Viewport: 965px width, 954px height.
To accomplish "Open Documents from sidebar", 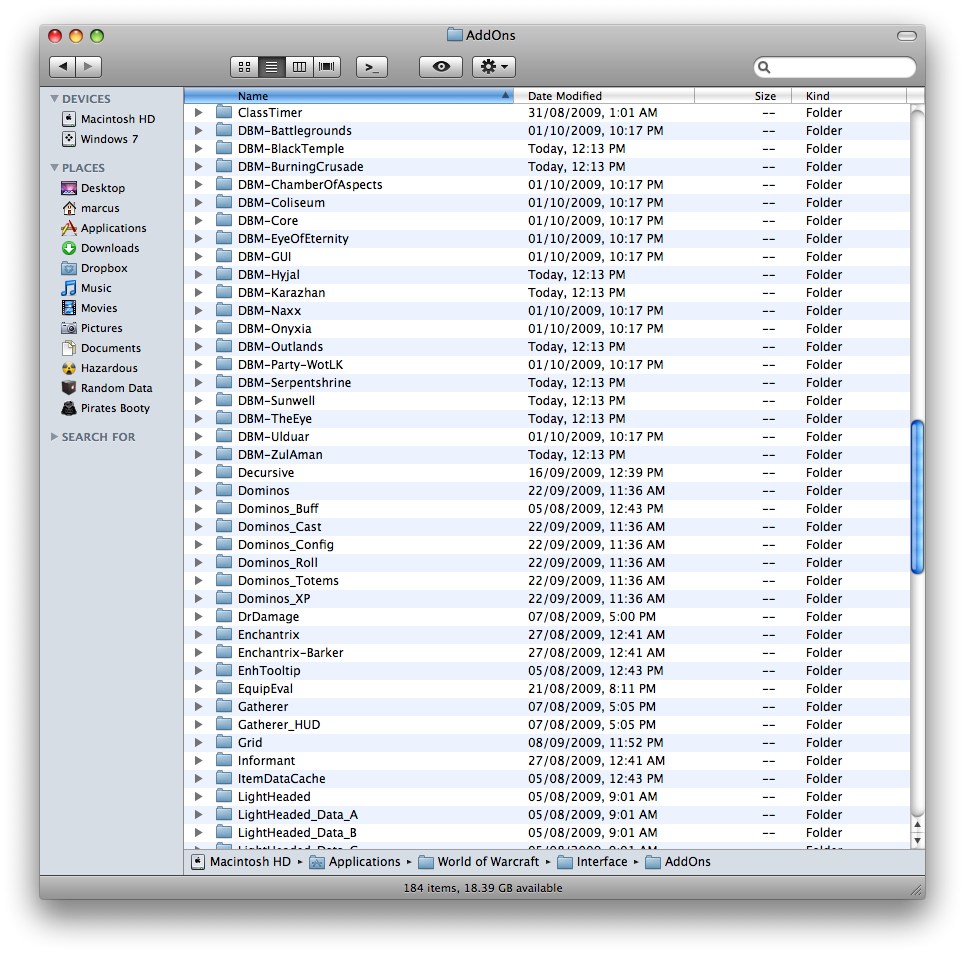I will [102, 348].
